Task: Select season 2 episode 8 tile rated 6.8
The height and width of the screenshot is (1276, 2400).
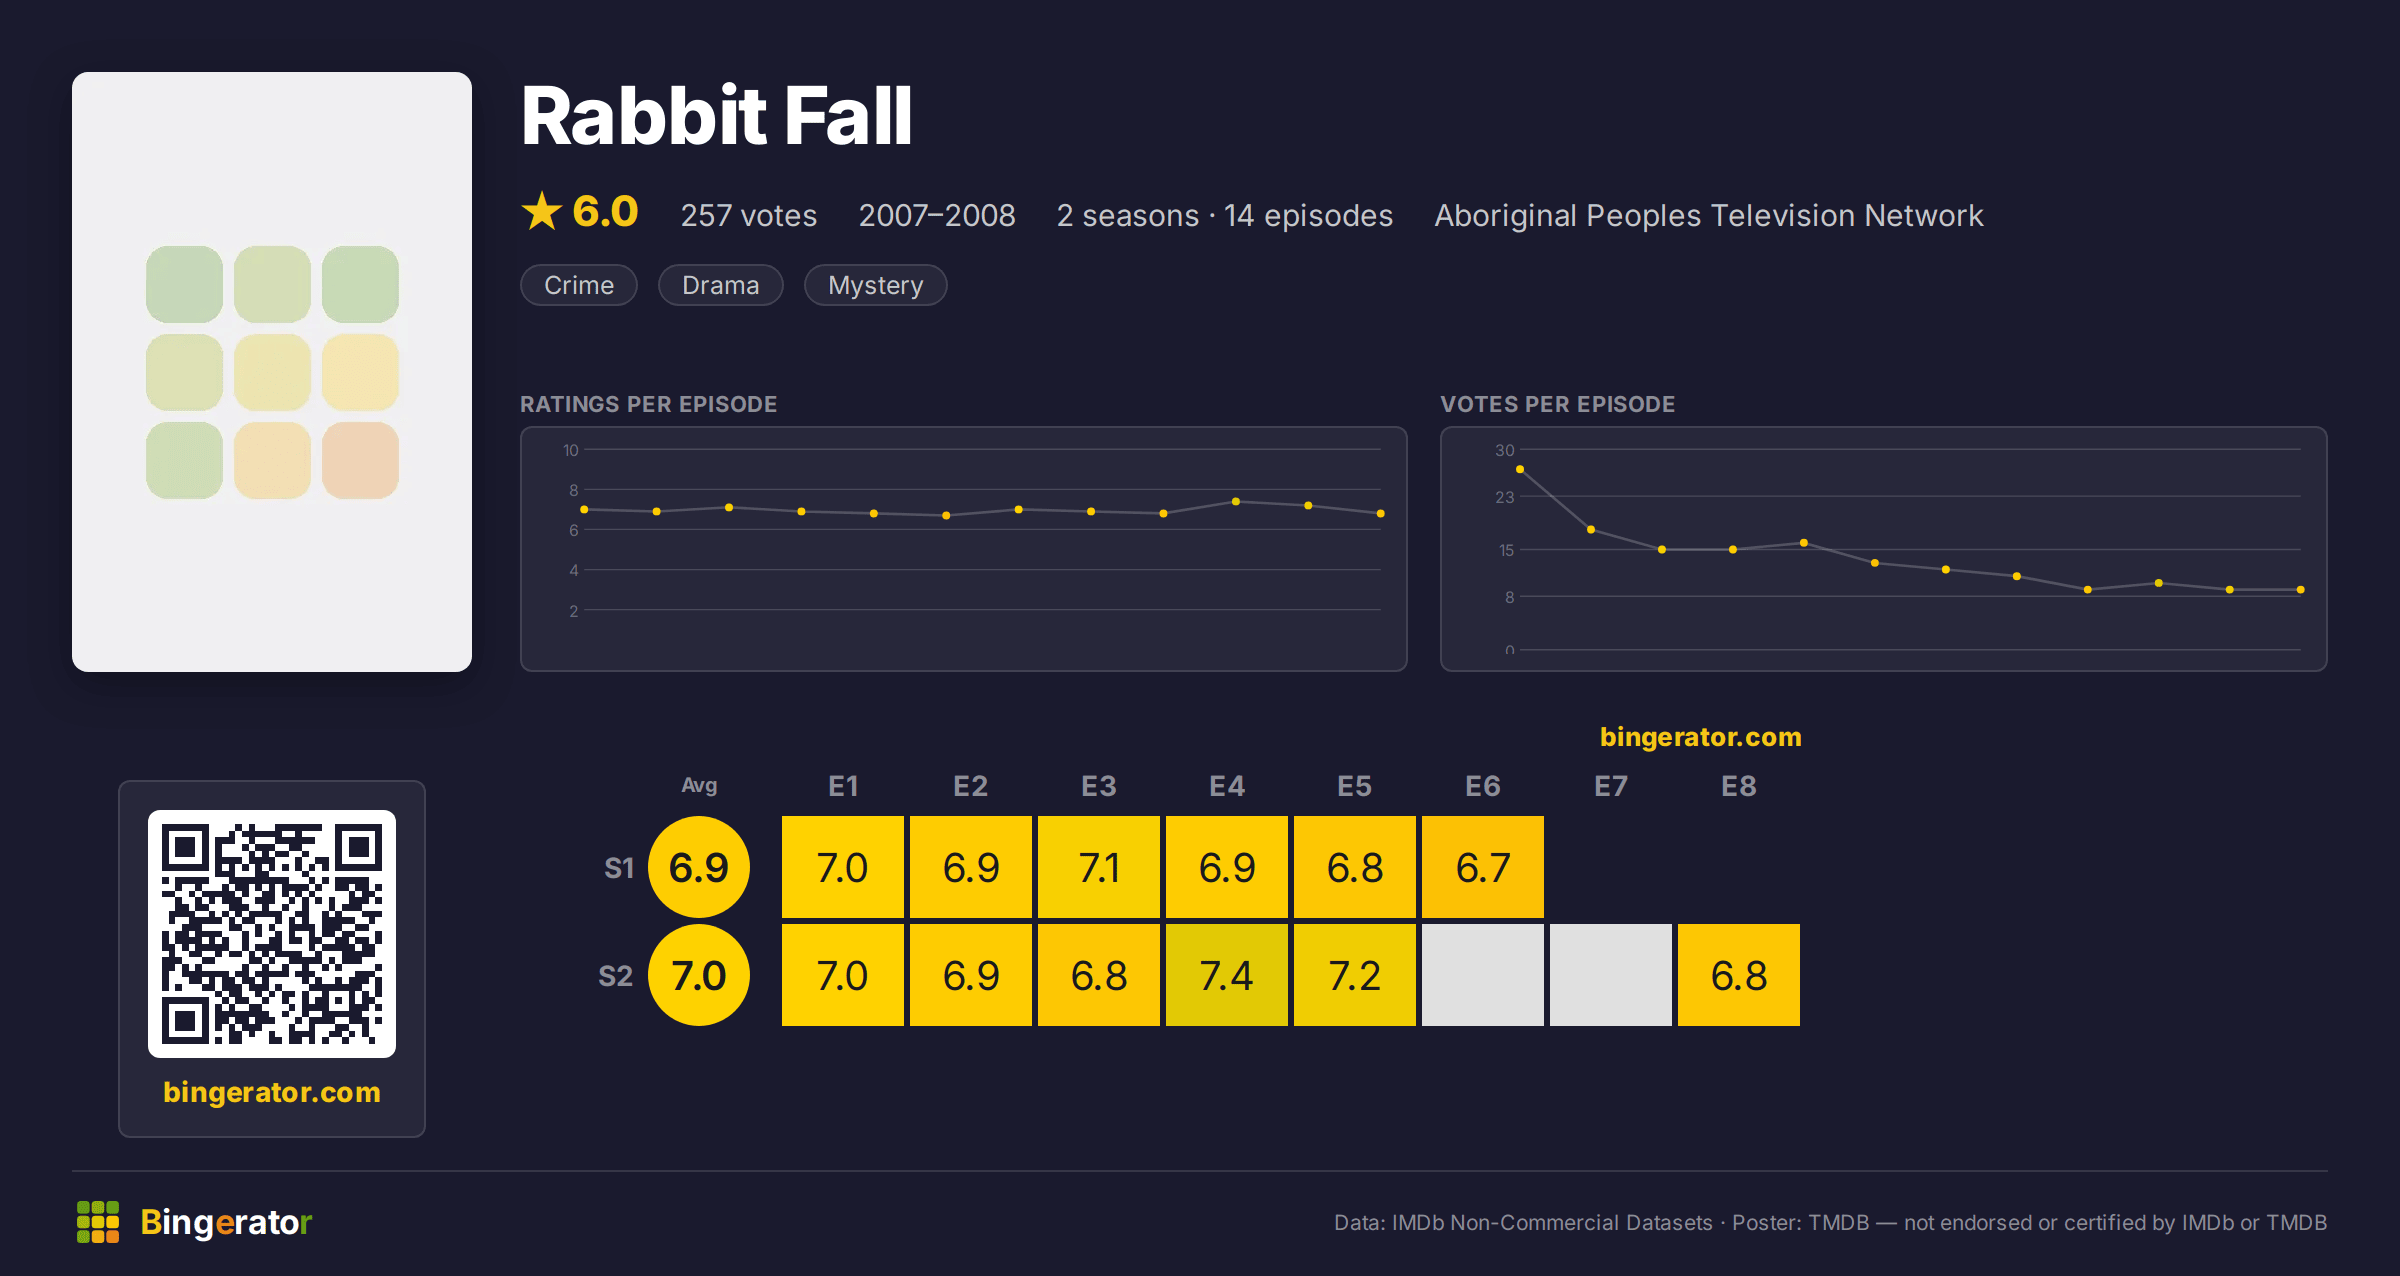Action: click(x=1739, y=975)
